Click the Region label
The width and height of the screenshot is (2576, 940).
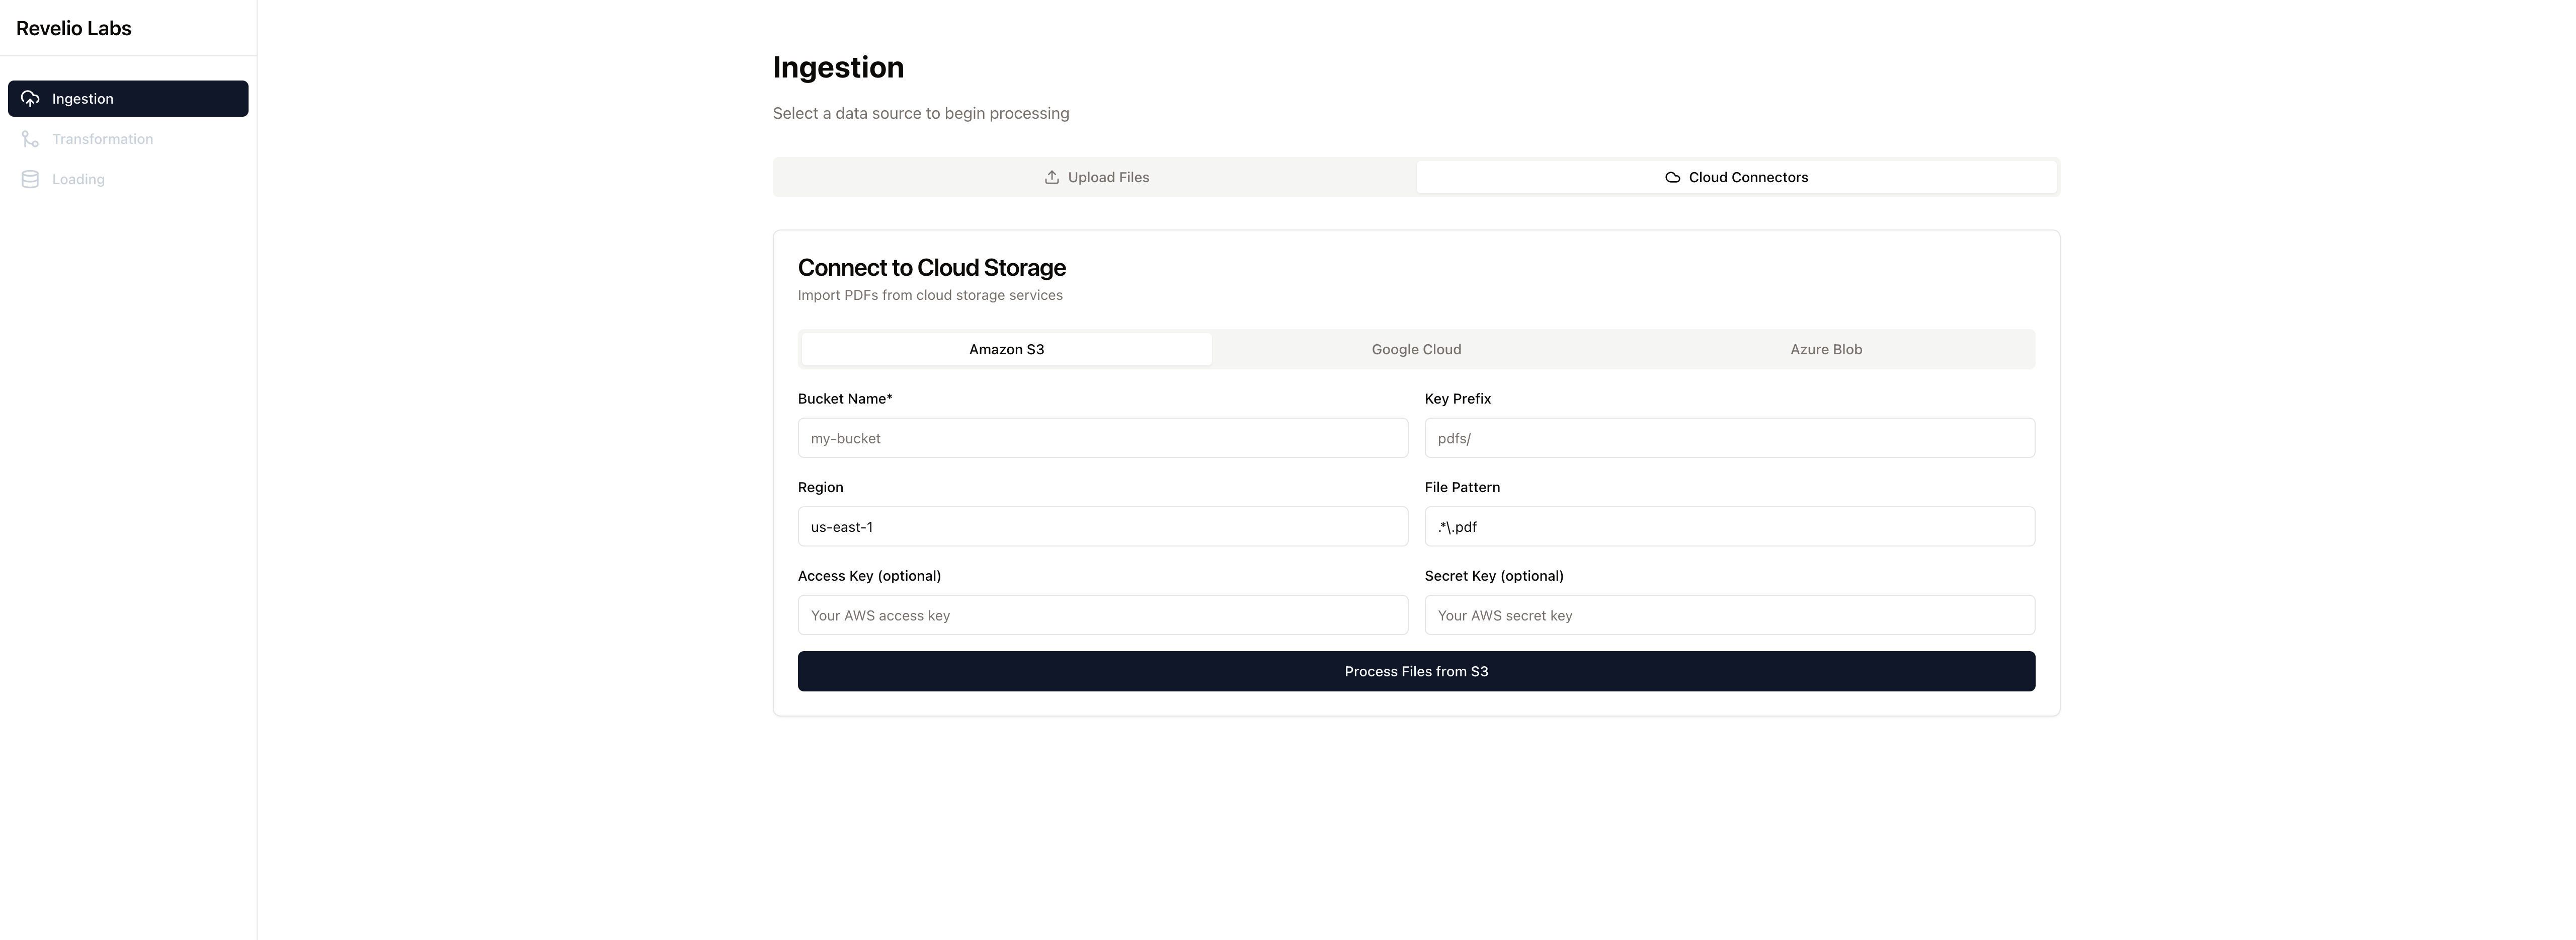pyautogui.click(x=821, y=487)
